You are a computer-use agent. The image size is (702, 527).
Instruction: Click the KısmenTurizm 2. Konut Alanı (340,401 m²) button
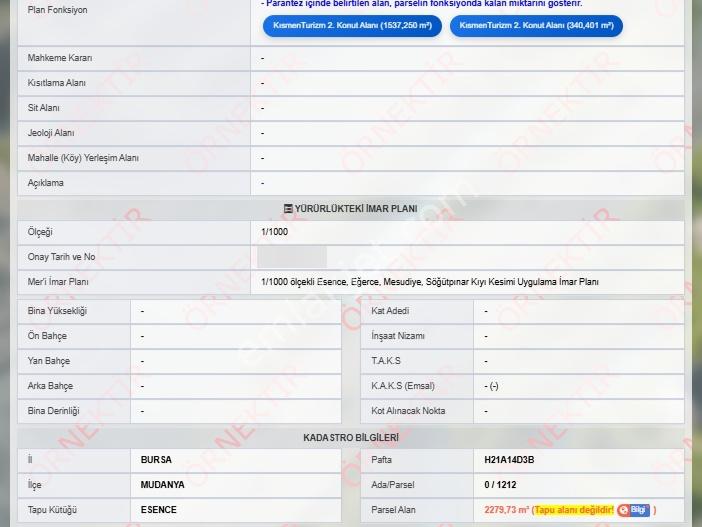pyautogui.click(x=536, y=26)
